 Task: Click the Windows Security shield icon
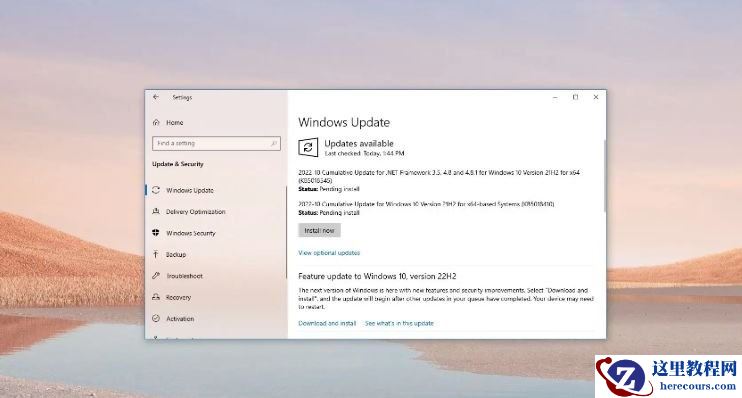pyautogui.click(x=156, y=232)
